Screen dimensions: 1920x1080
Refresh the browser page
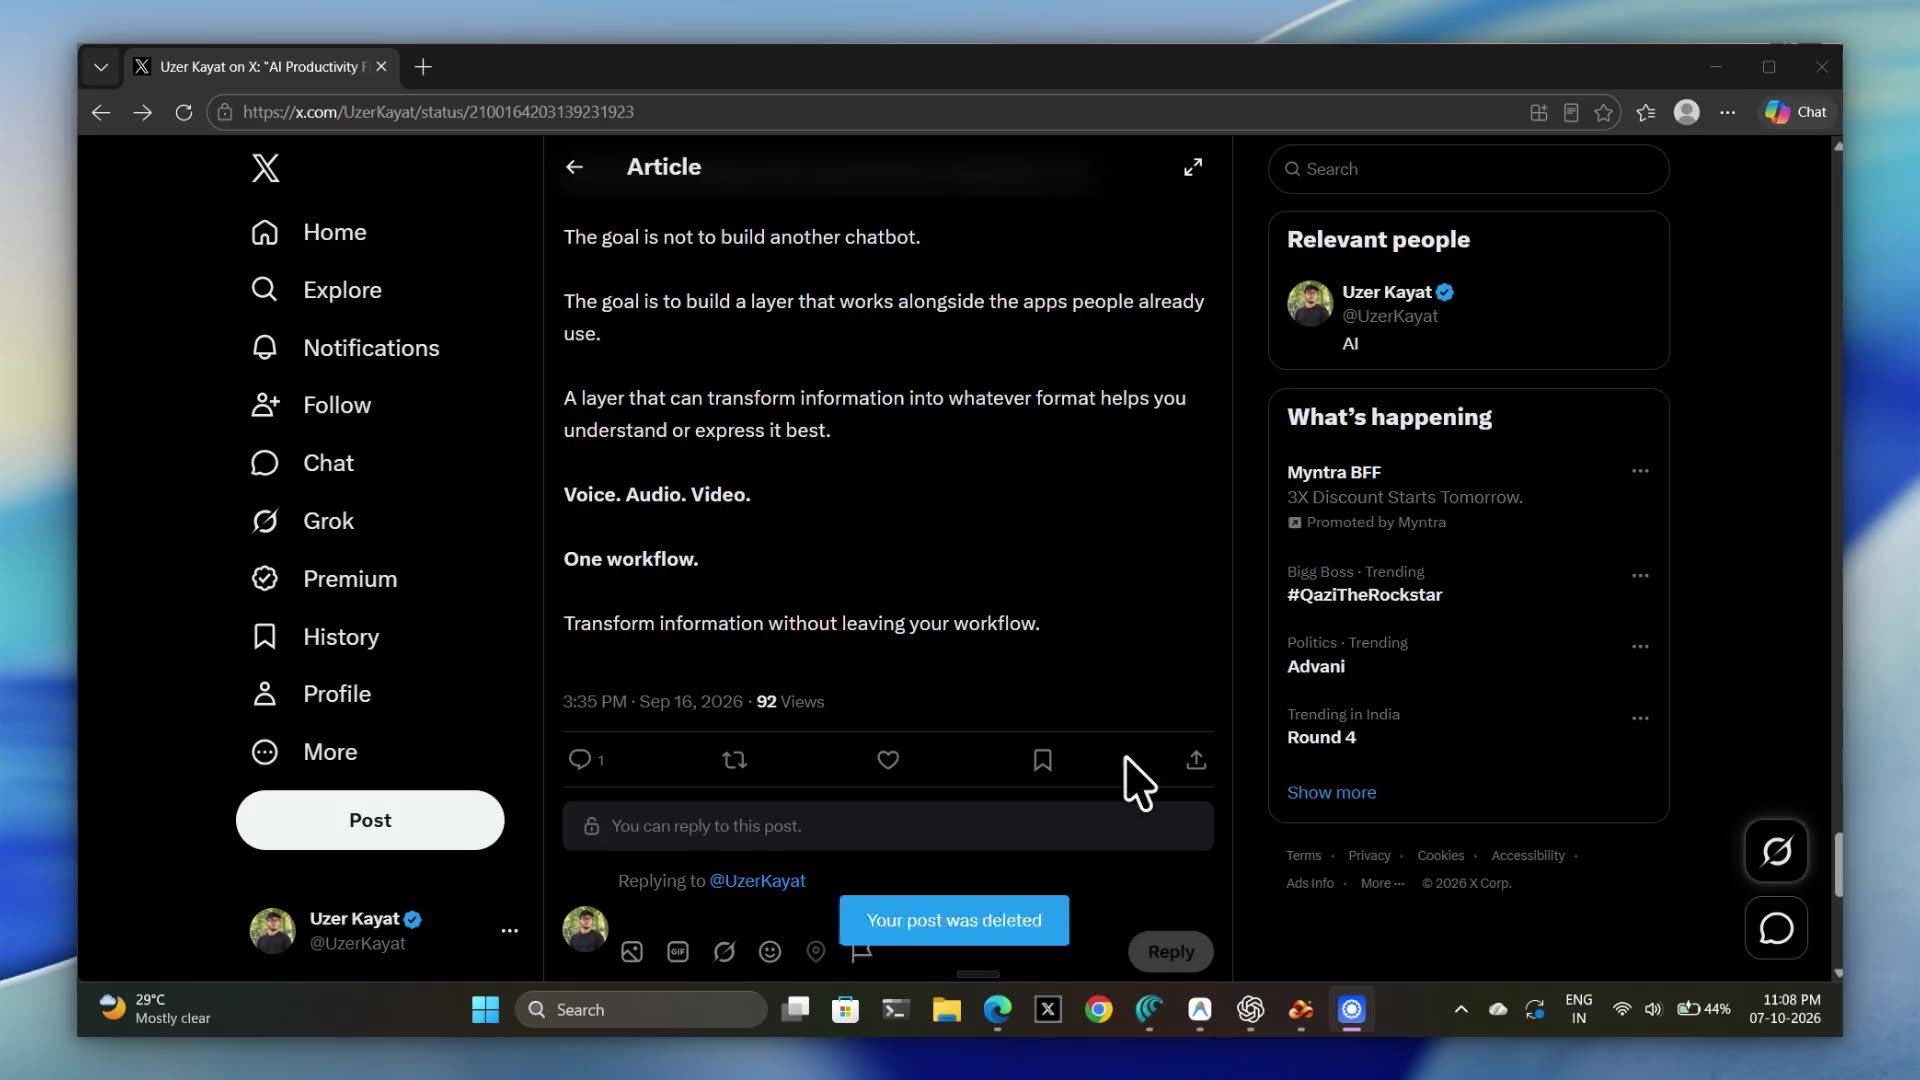point(184,112)
